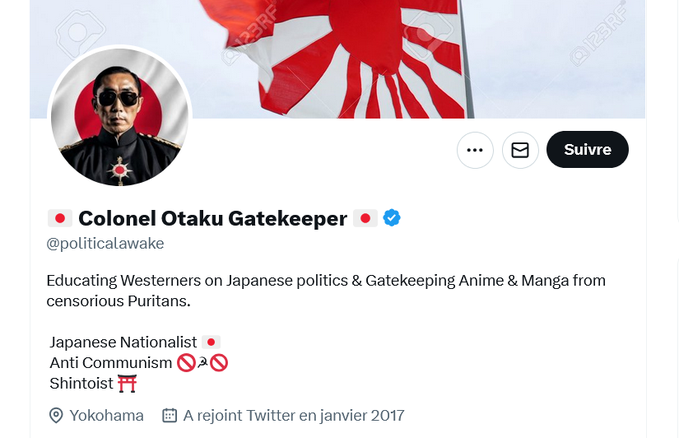Click the Yokohama location text
The width and height of the screenshot is (679, 438).
tap(106, 415)
